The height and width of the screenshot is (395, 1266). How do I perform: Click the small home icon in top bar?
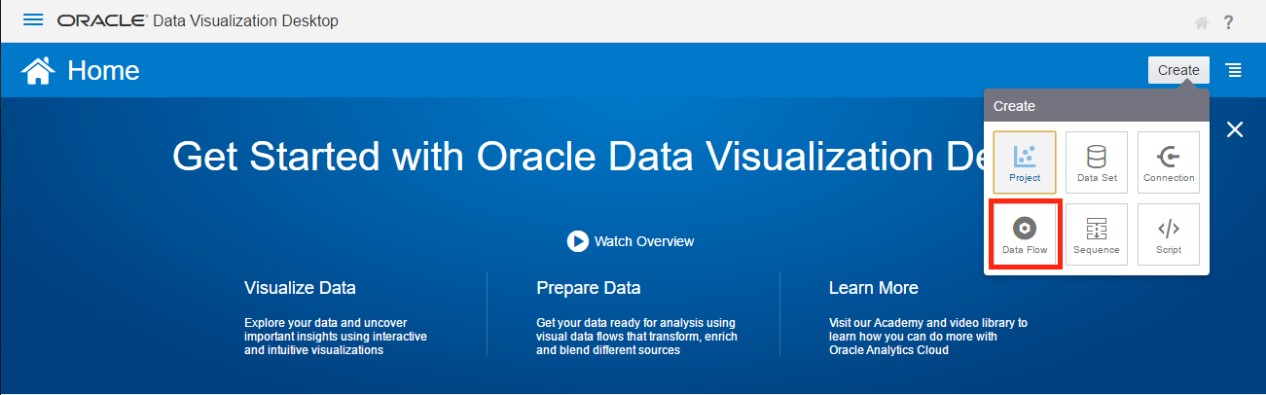[1201, 22]
